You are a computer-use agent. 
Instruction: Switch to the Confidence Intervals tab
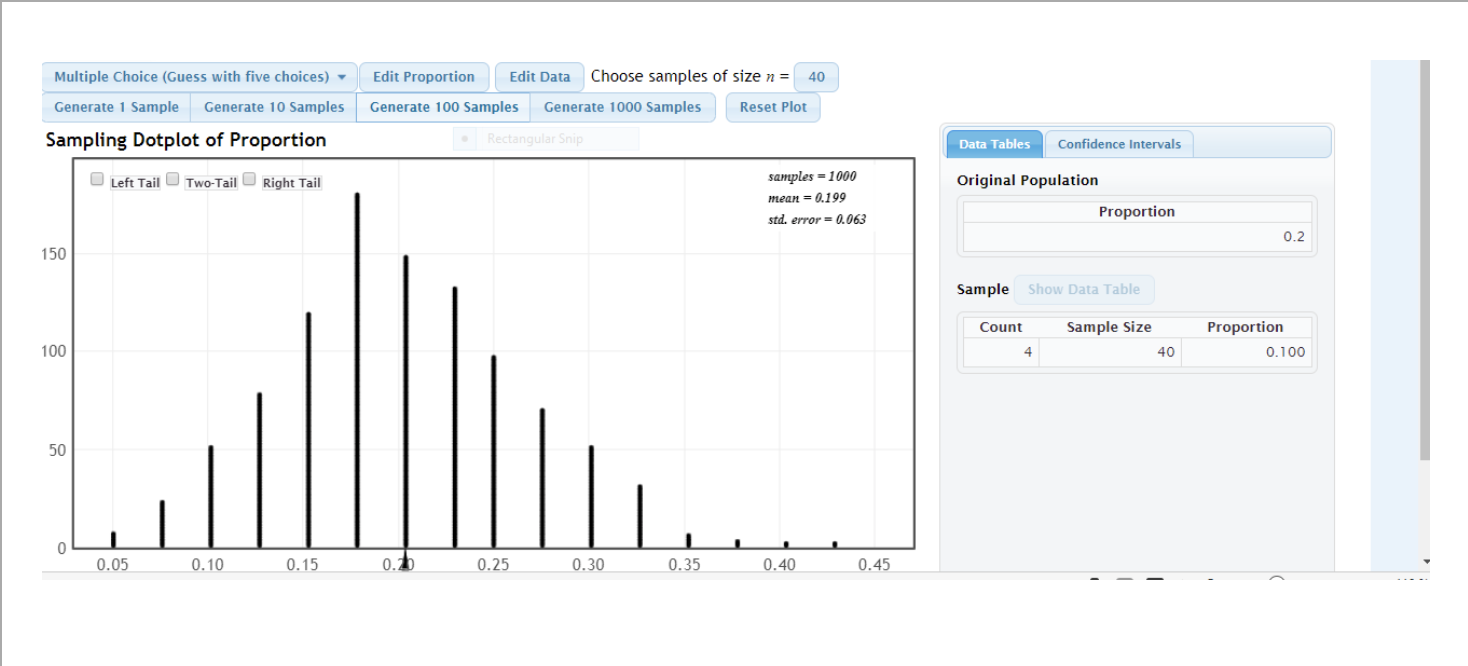click(1119, 143)
